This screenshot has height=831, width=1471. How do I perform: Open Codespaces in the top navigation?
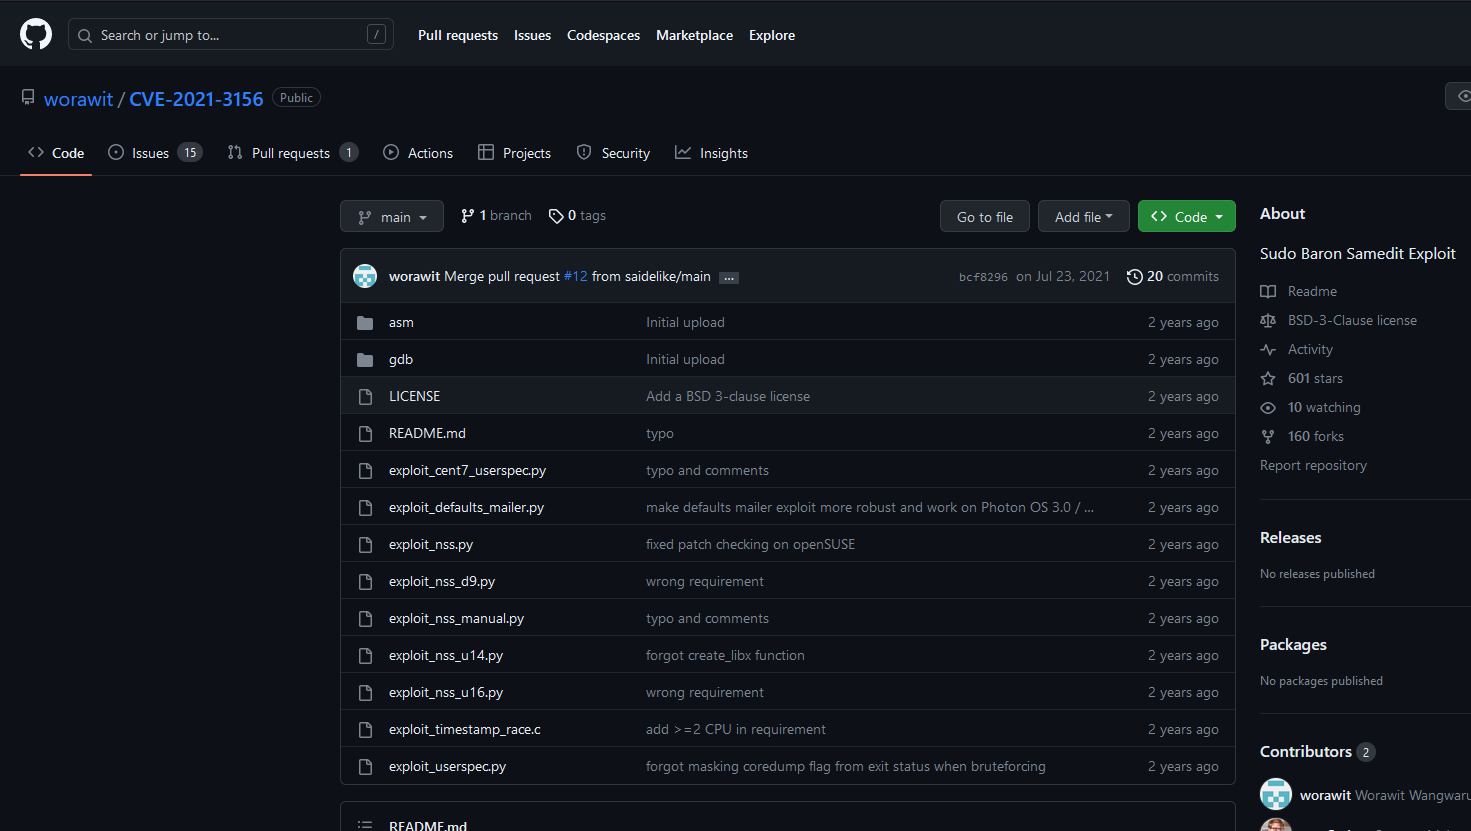click(x=603, y=35)
